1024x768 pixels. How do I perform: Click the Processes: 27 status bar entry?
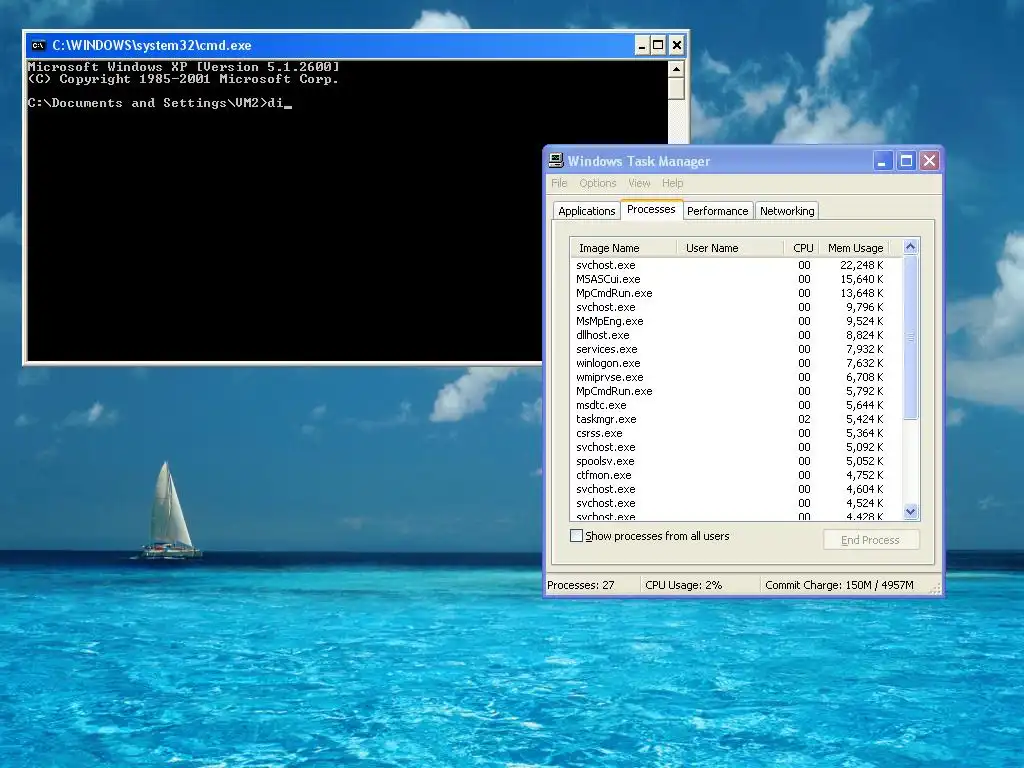tap(591, 585)
